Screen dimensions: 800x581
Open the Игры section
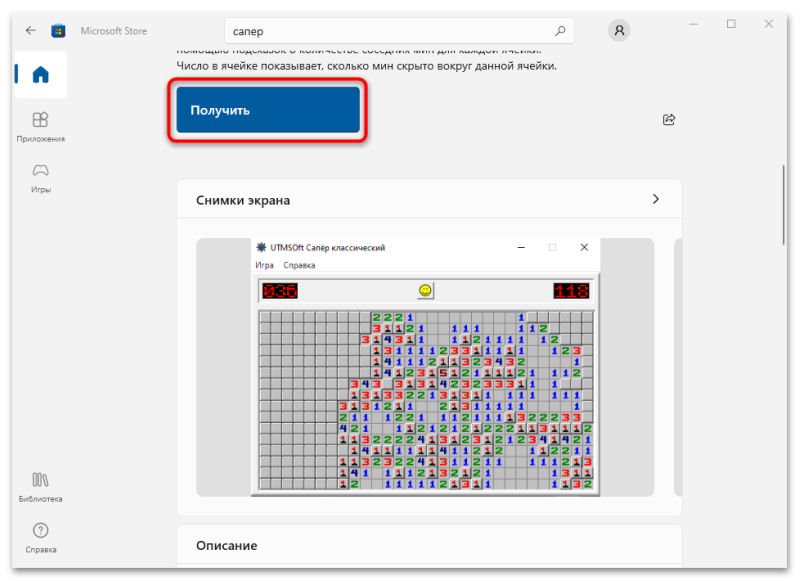[x=41, y=179]
